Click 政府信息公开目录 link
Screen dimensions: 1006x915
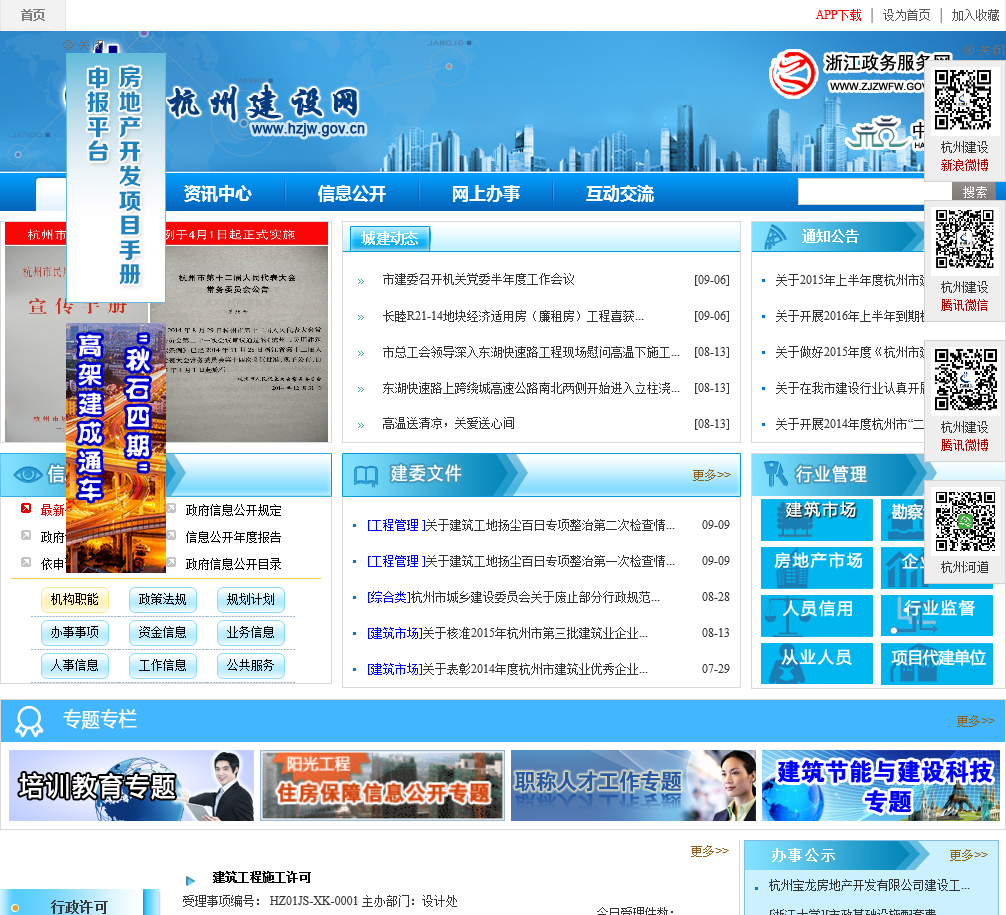tap(233, 564)
